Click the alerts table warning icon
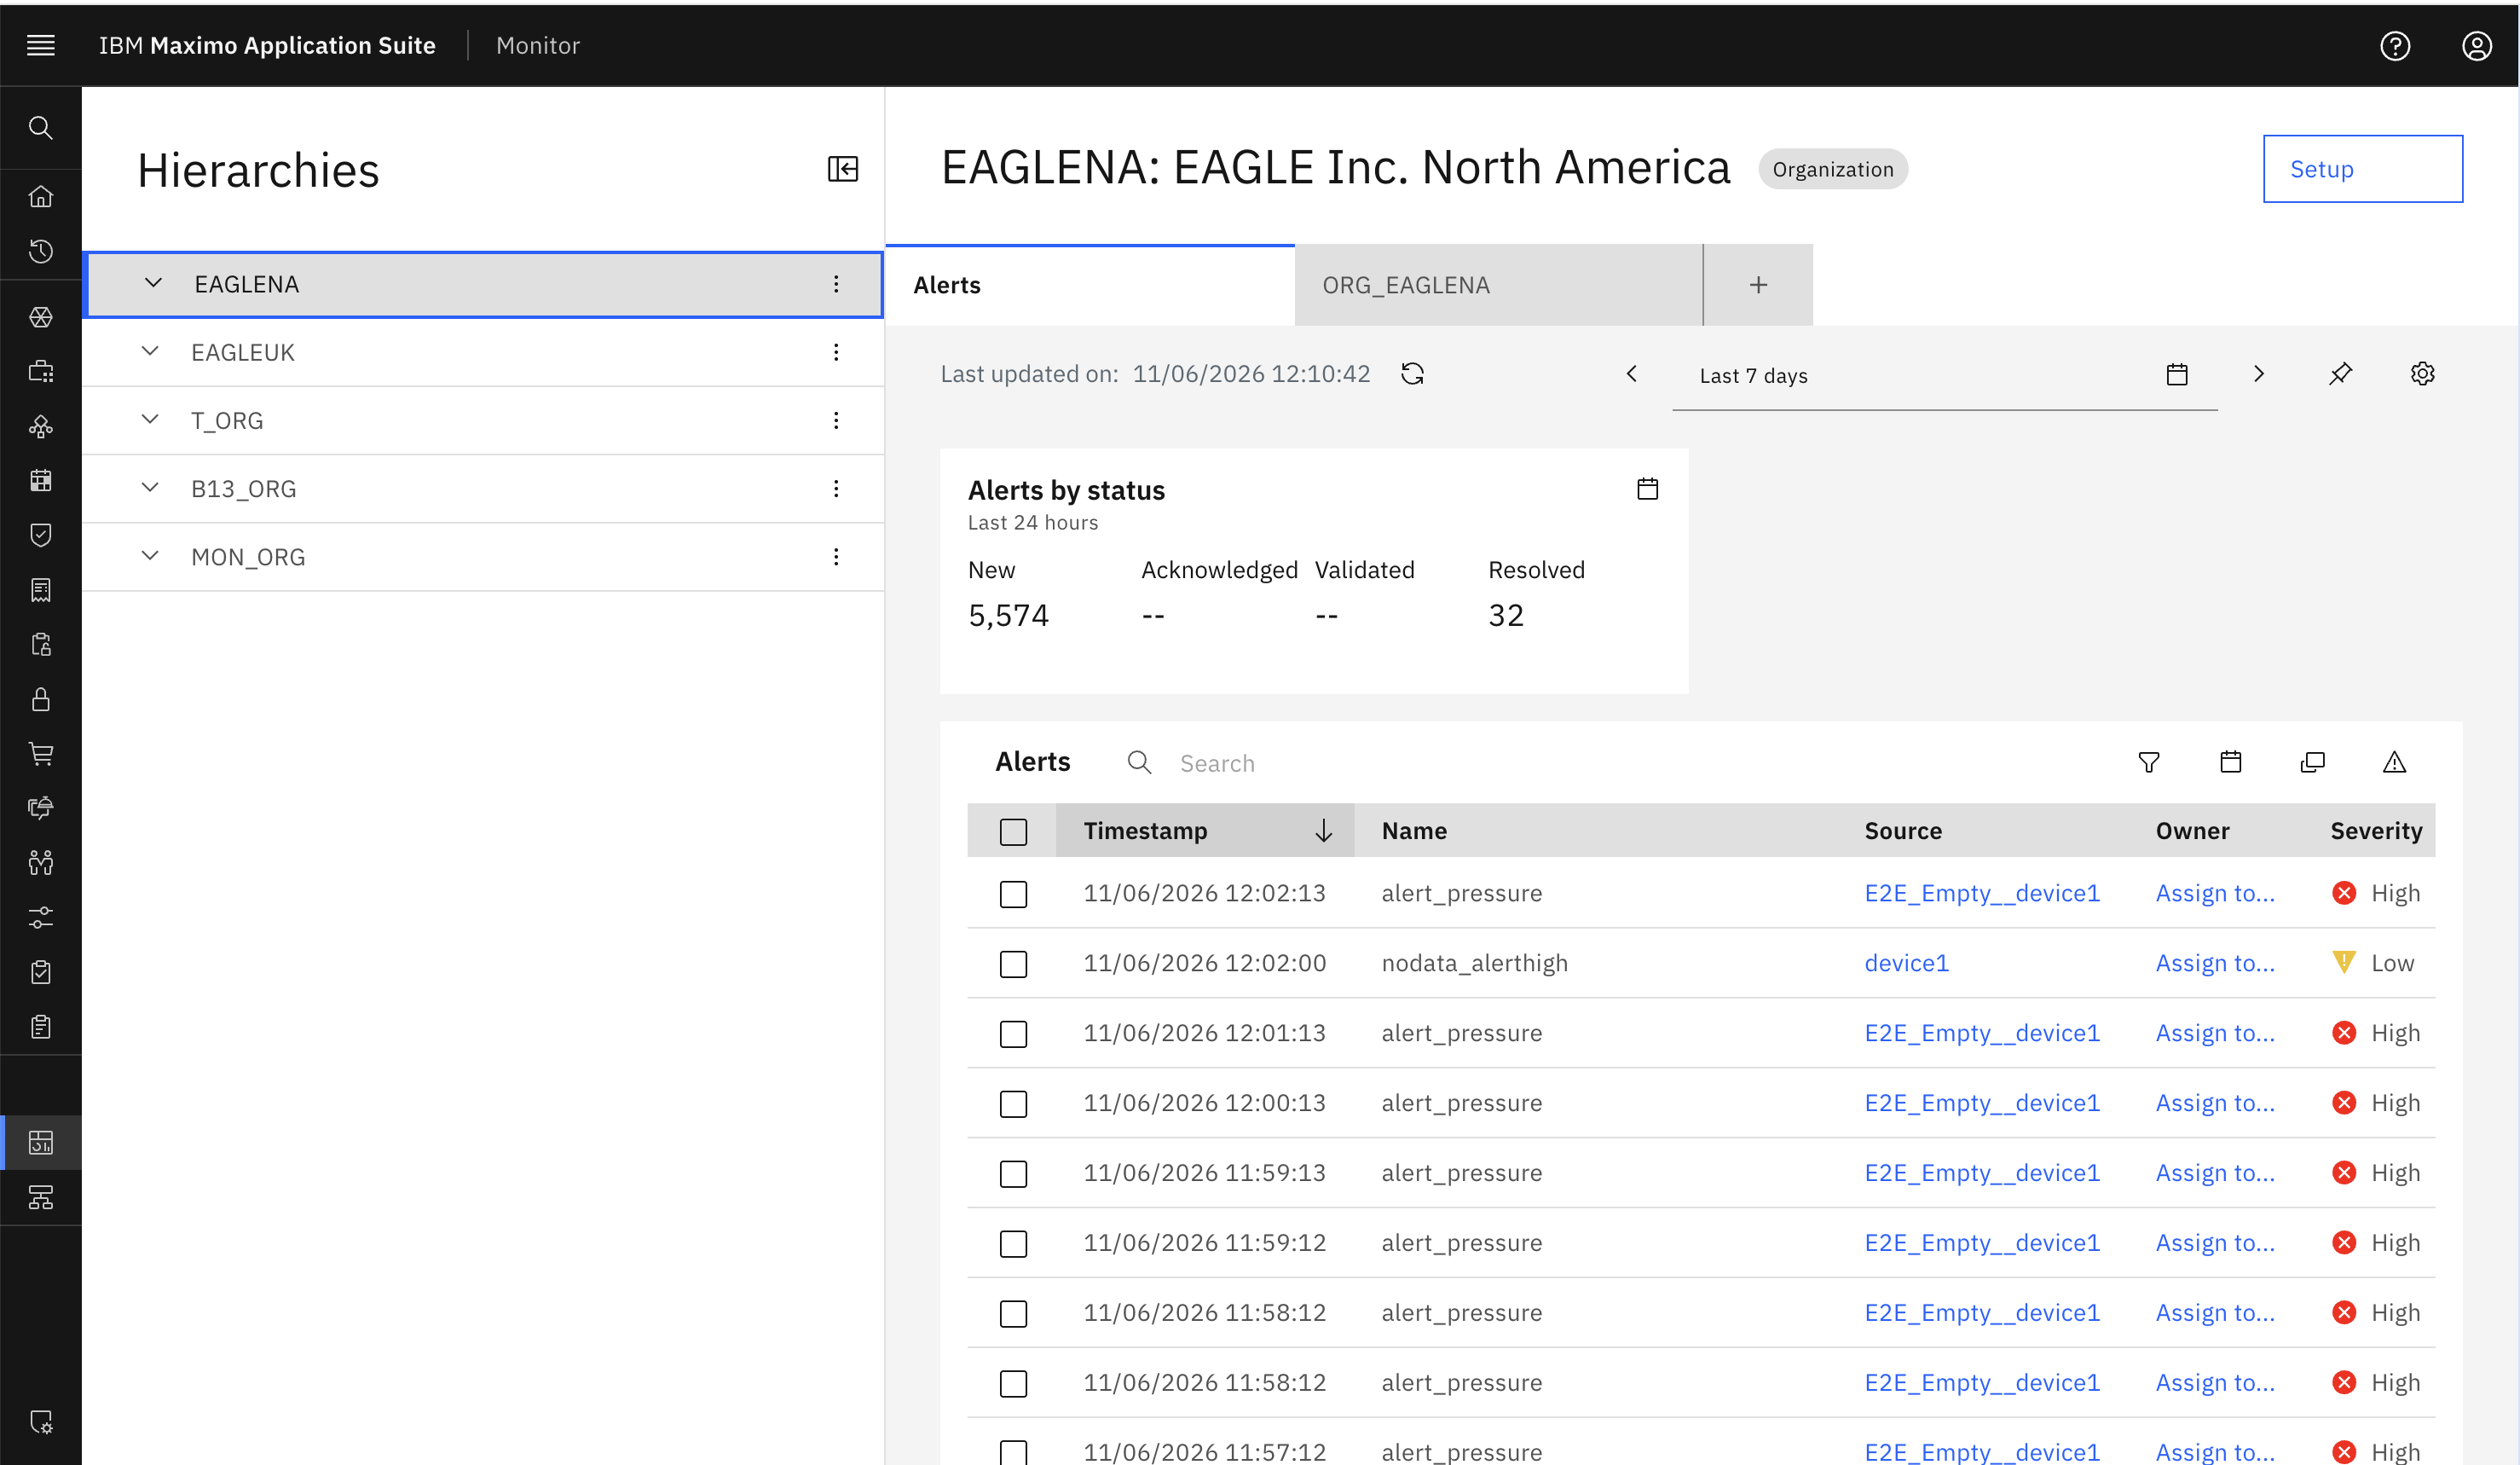 point(2394,762)
